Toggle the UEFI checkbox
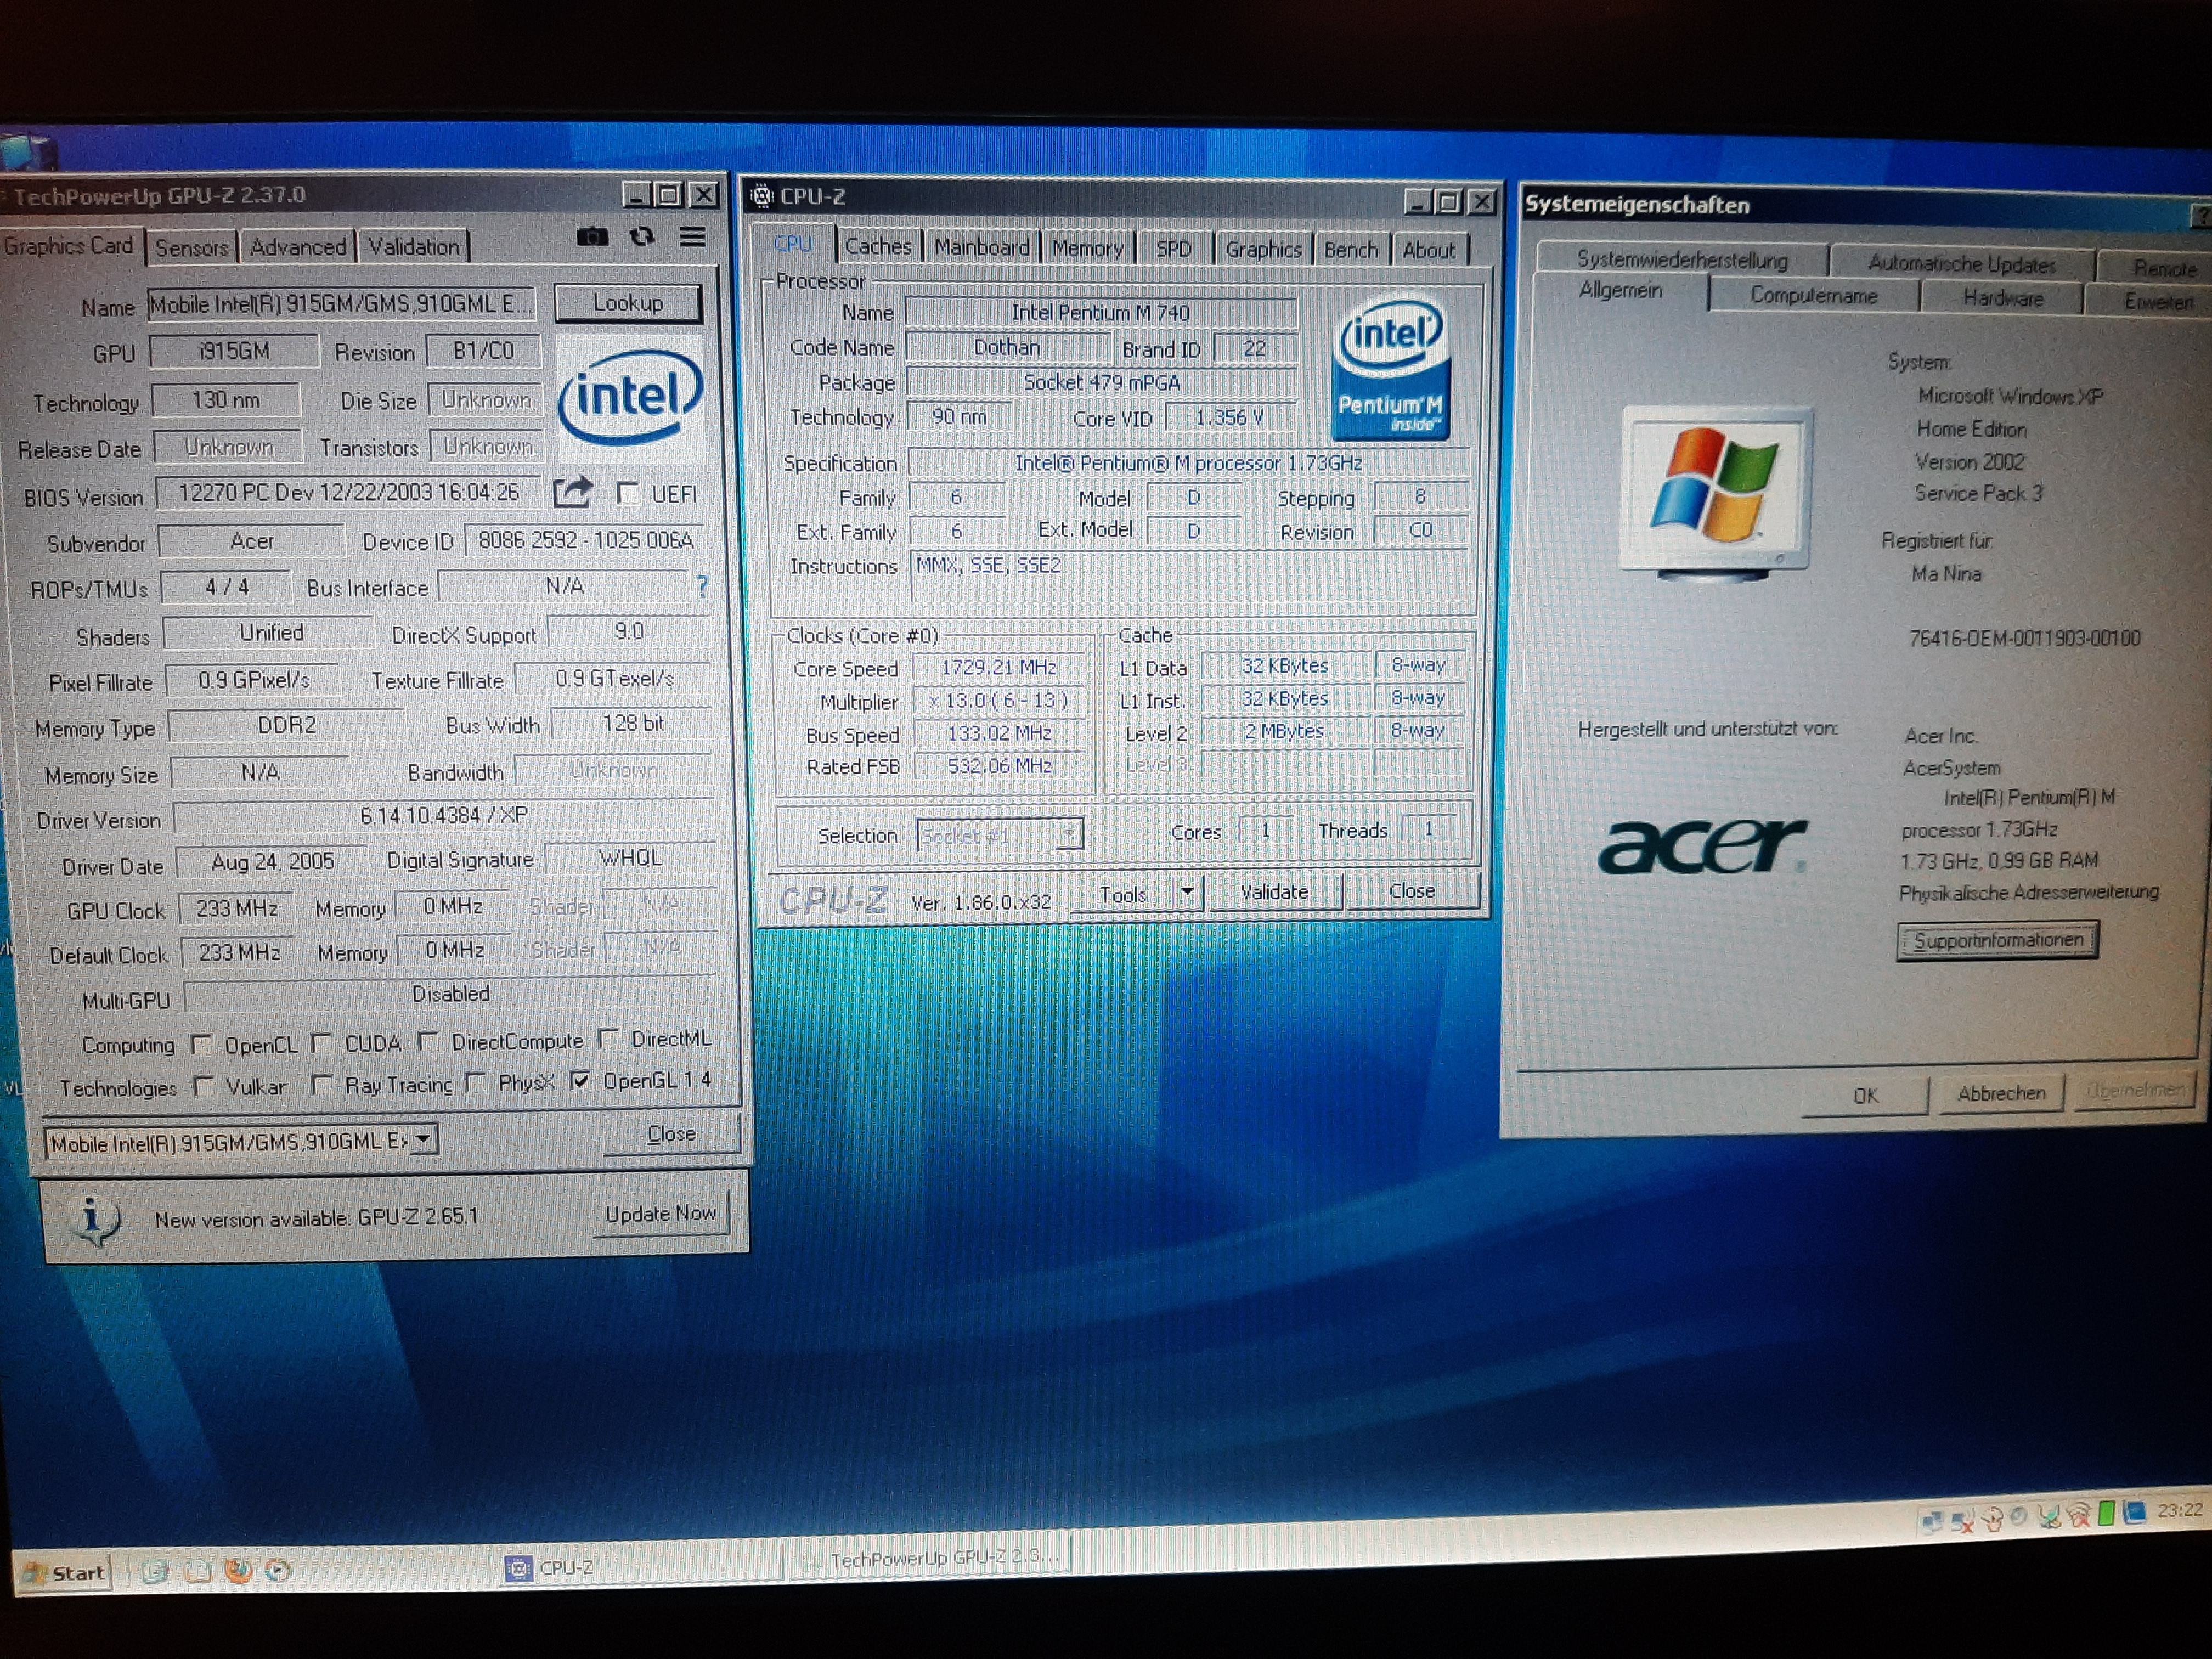This screenshot has height=1659, width=2212. 629,493
